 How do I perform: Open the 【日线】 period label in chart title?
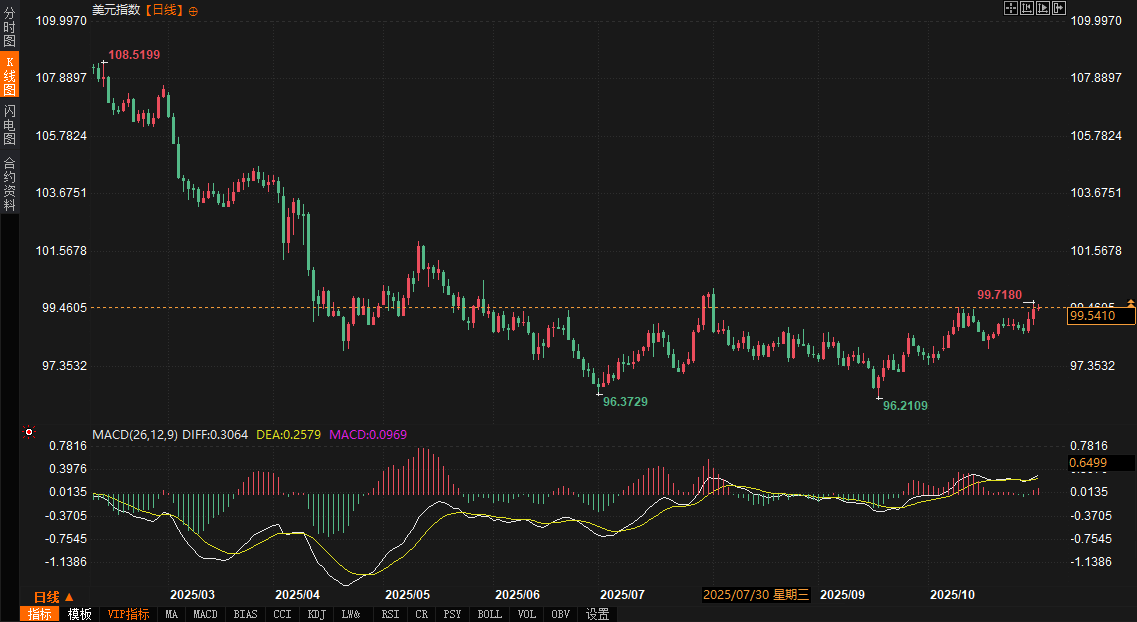click(164, 10)
